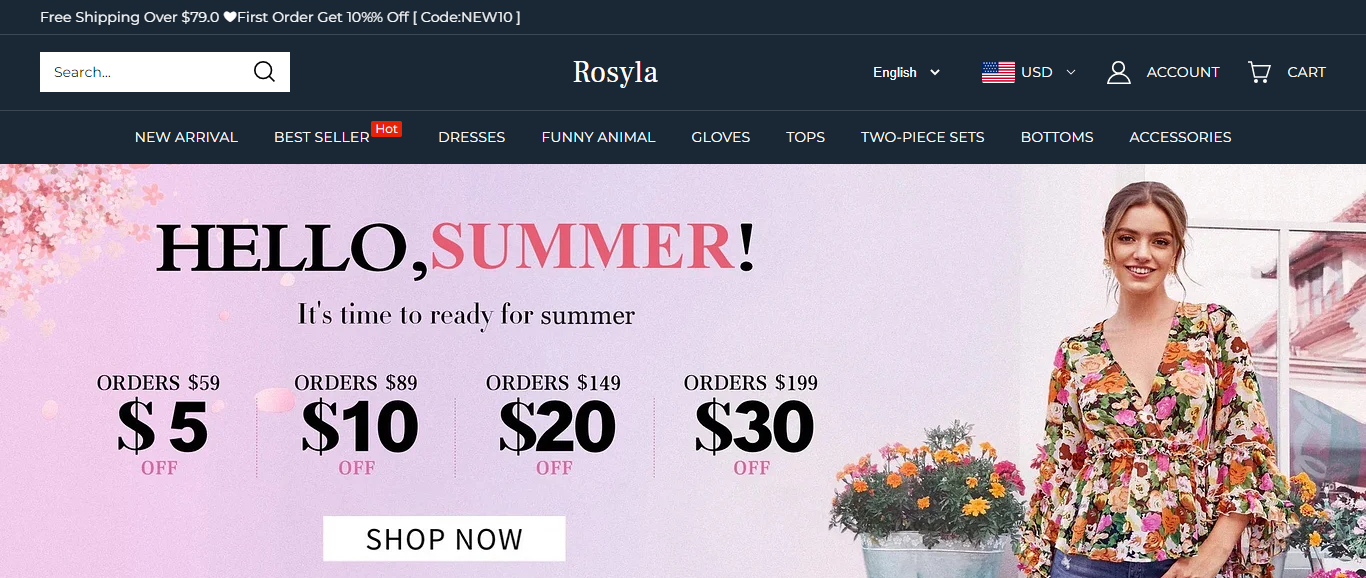Select the Dresses category
The width and height of the screenshot is (1366, 578).
471,137
